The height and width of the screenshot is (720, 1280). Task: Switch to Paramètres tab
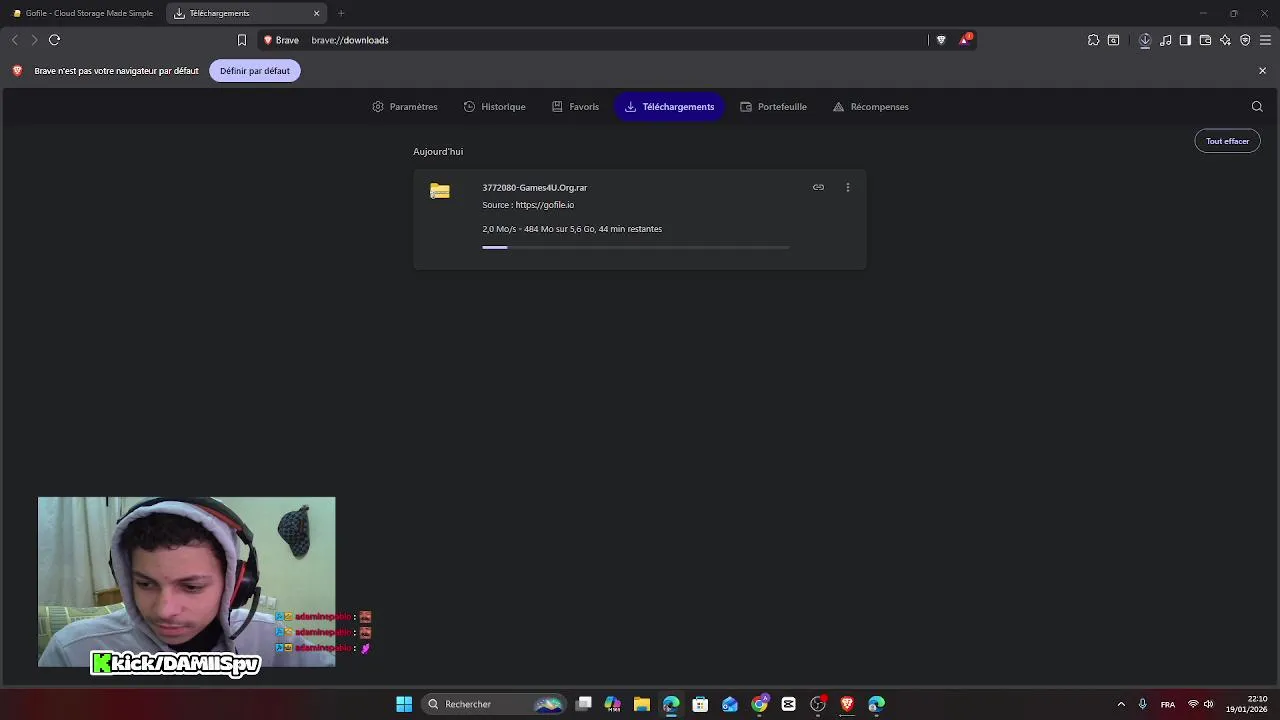[405, 106]
